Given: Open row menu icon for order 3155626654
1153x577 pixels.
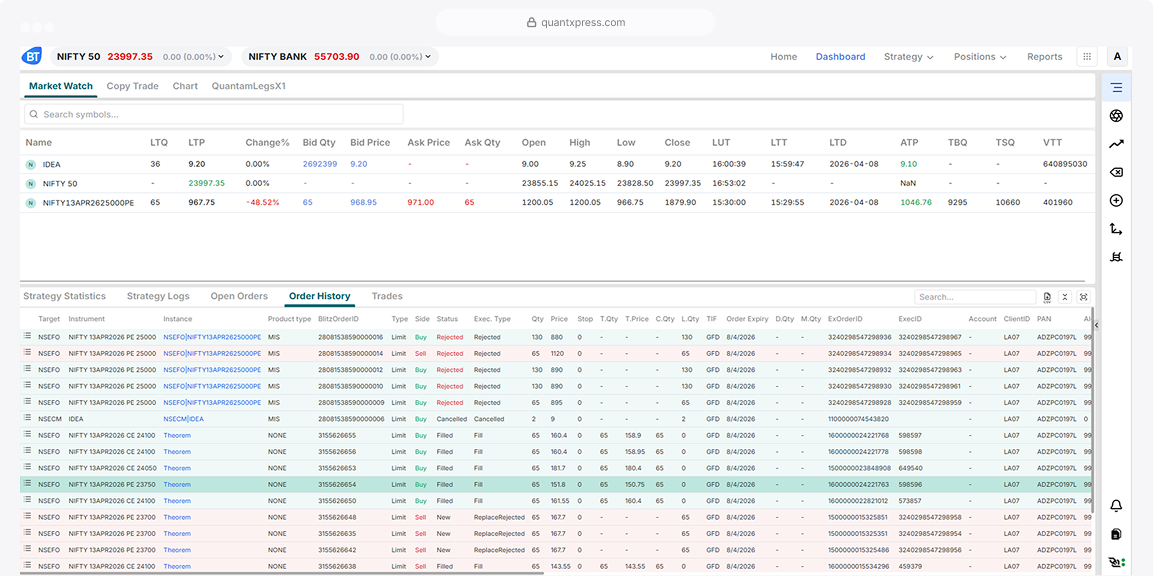Looking at the screenshot, I should (26, 484).
